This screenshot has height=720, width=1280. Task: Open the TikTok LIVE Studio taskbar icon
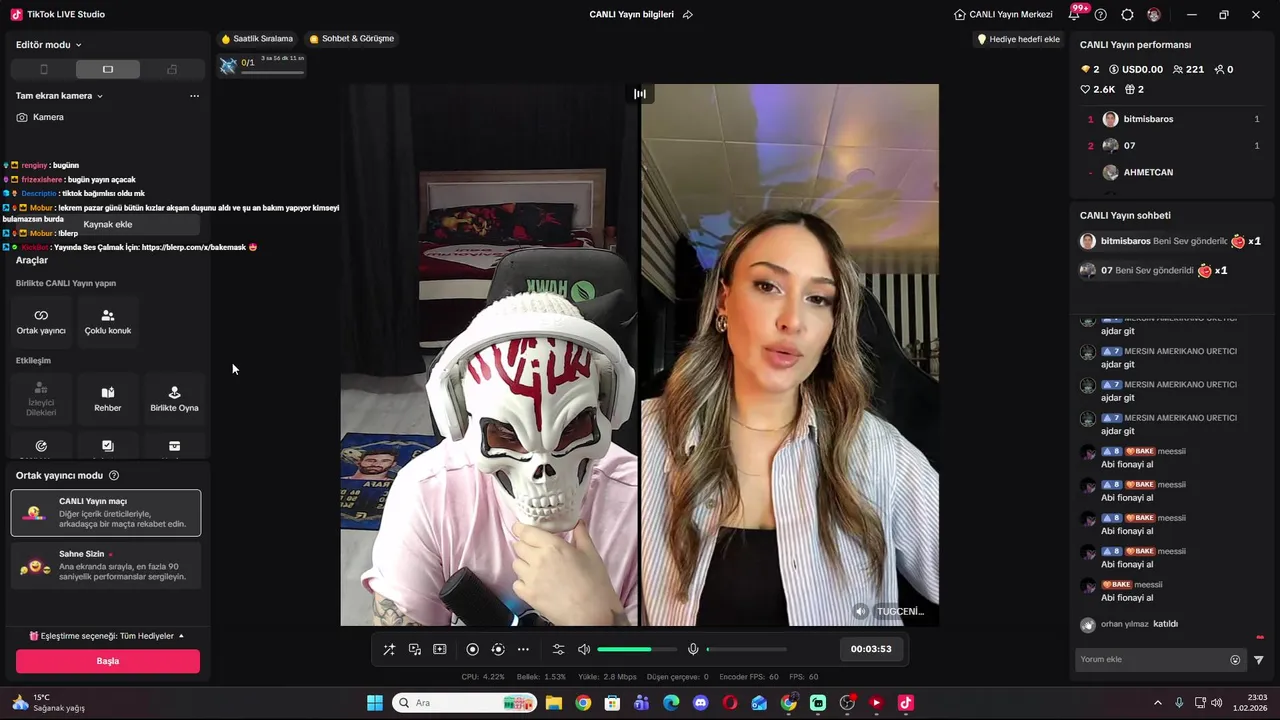906,703
